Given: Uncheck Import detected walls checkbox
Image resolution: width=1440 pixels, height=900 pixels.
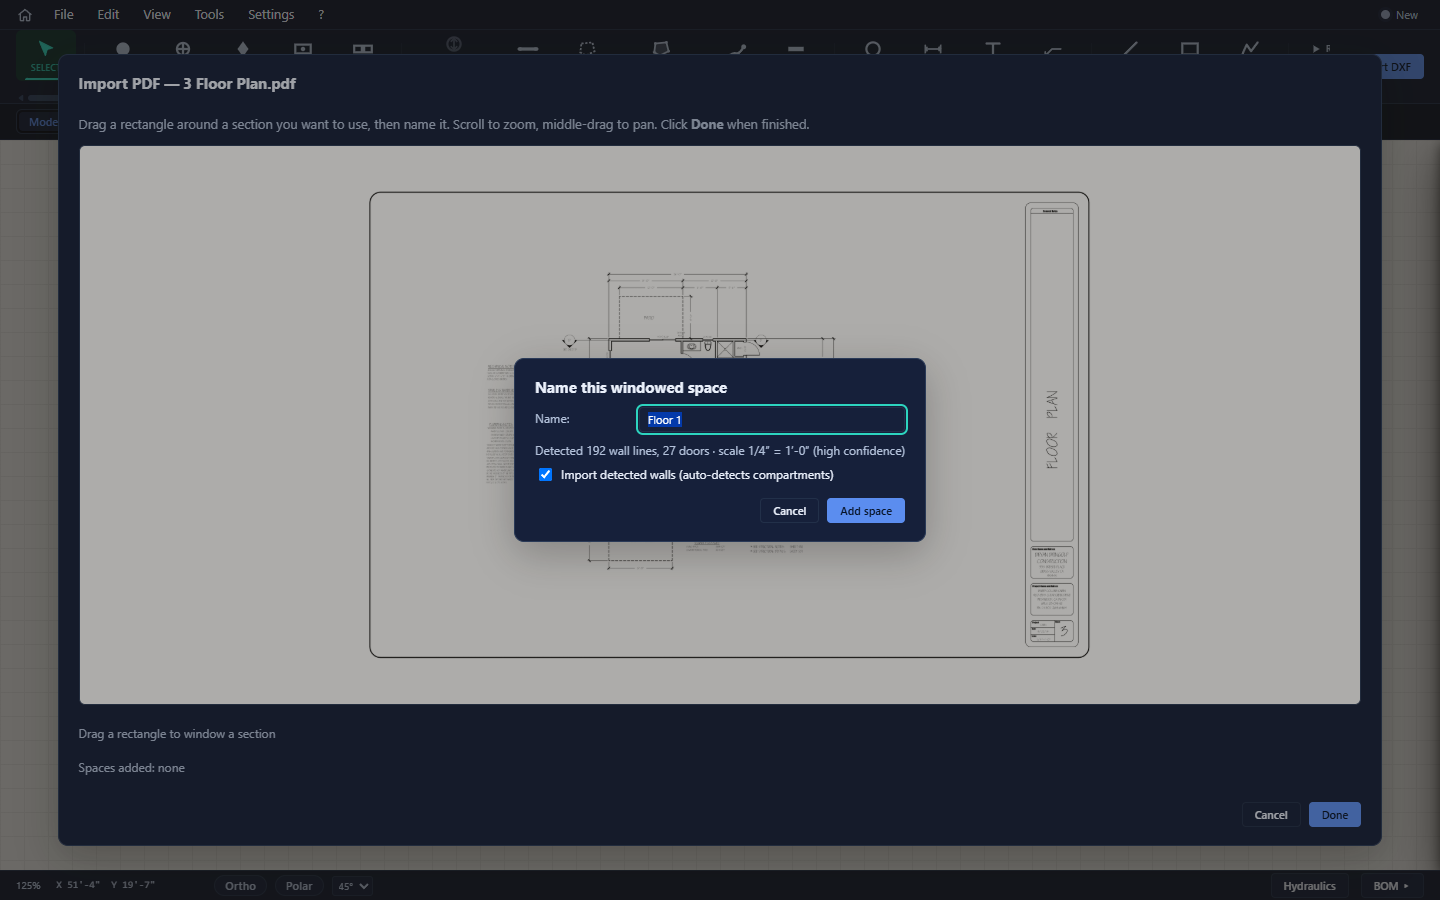Looking at the screenshot, I should point(545,475).
